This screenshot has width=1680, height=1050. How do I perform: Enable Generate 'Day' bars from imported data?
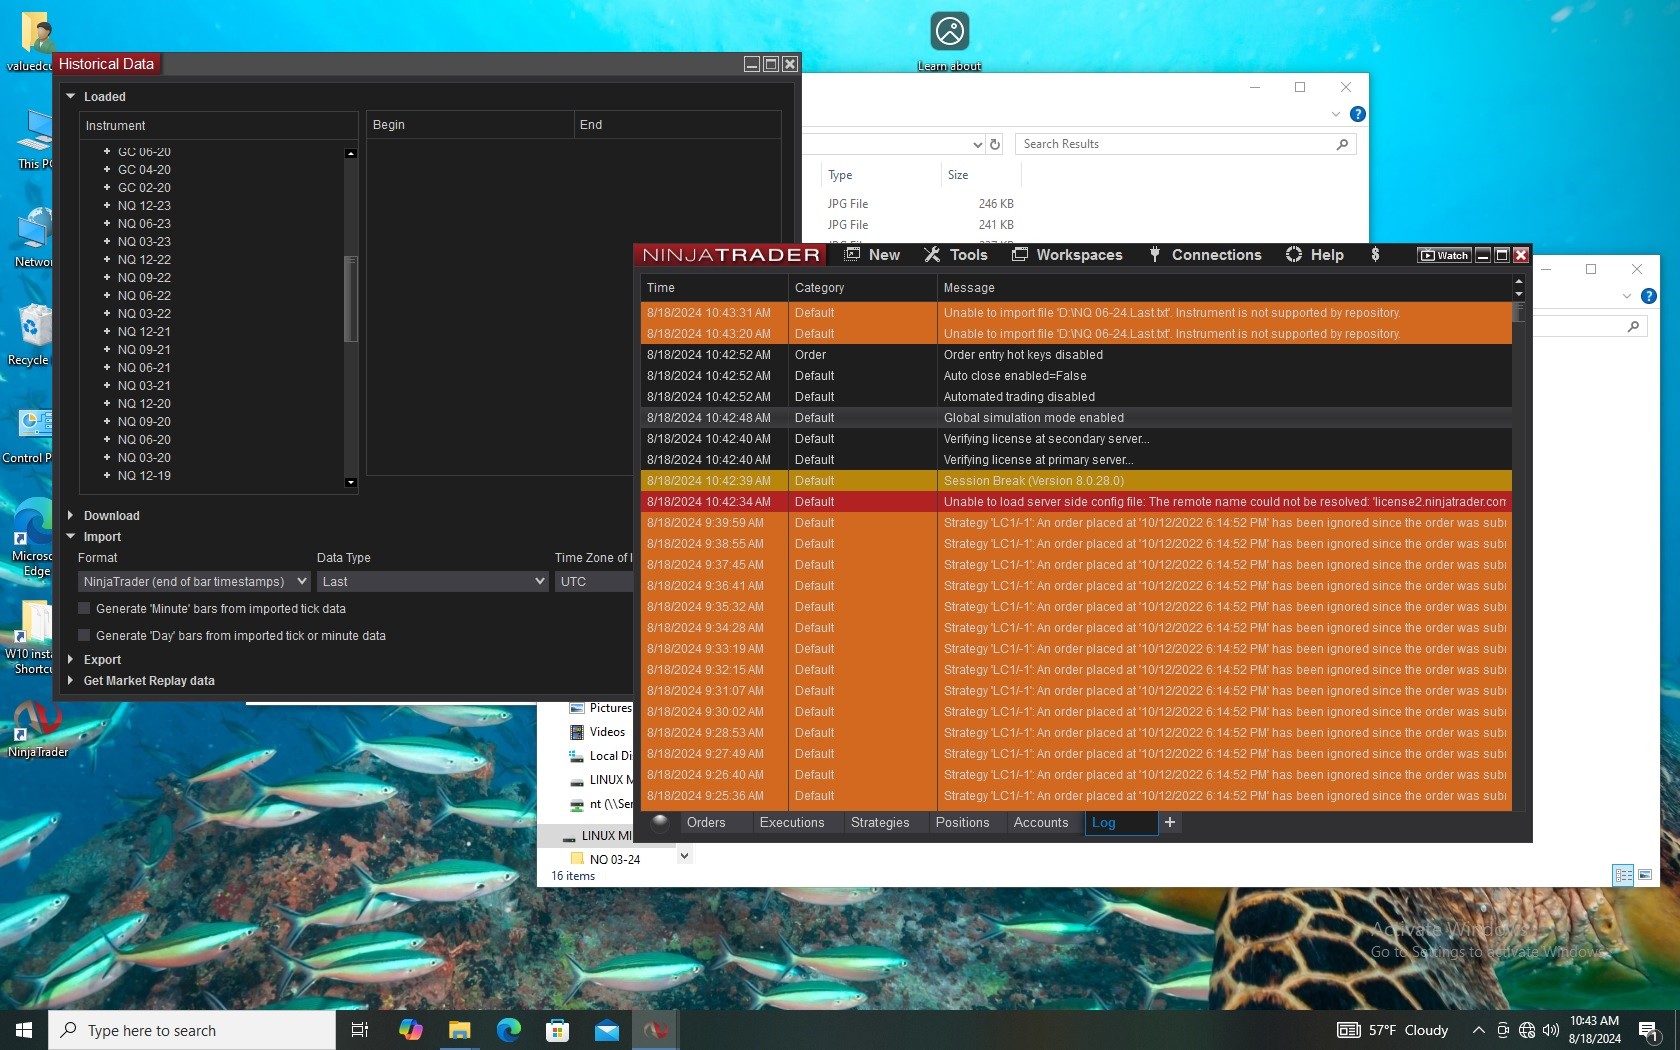(x=85, y=636)
